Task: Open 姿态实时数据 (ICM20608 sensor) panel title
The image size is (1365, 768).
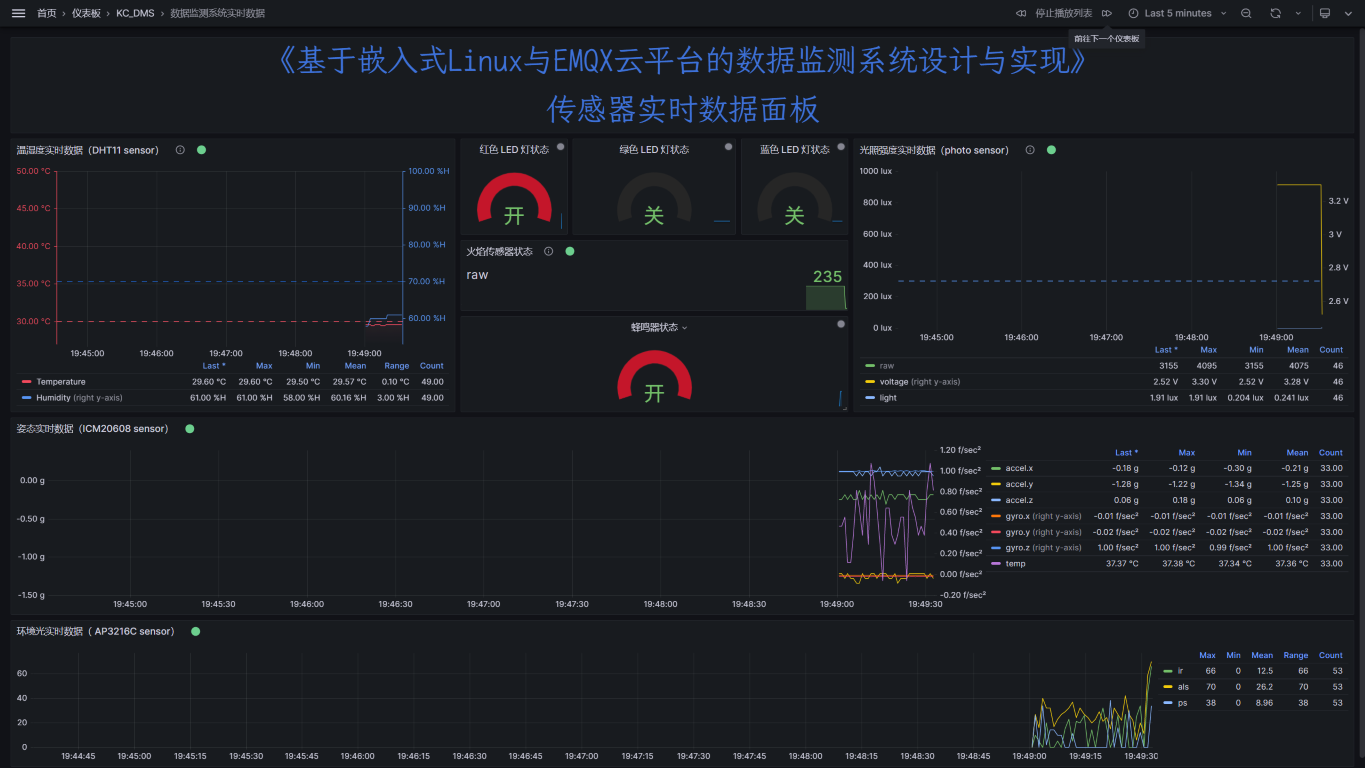Action: click(92, 428)
